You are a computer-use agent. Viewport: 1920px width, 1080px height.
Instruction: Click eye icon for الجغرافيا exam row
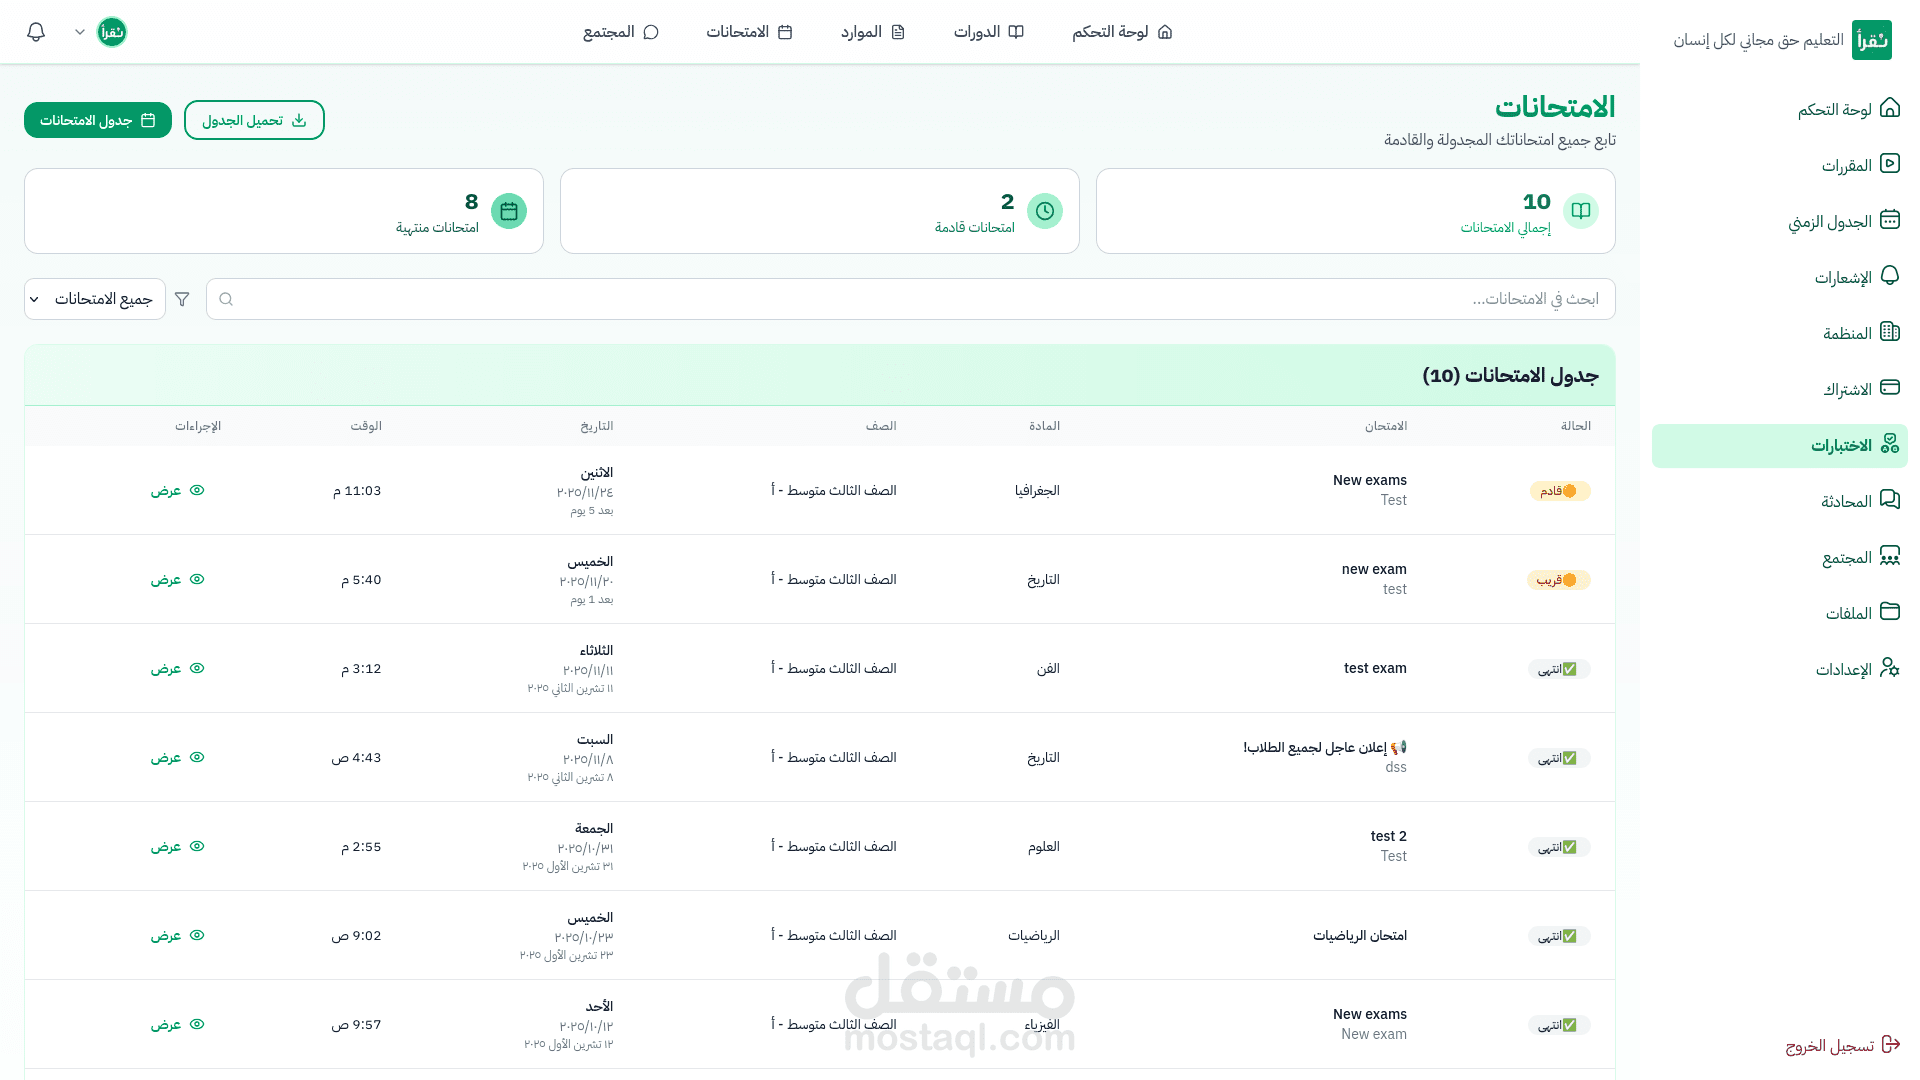click(197, 490)
